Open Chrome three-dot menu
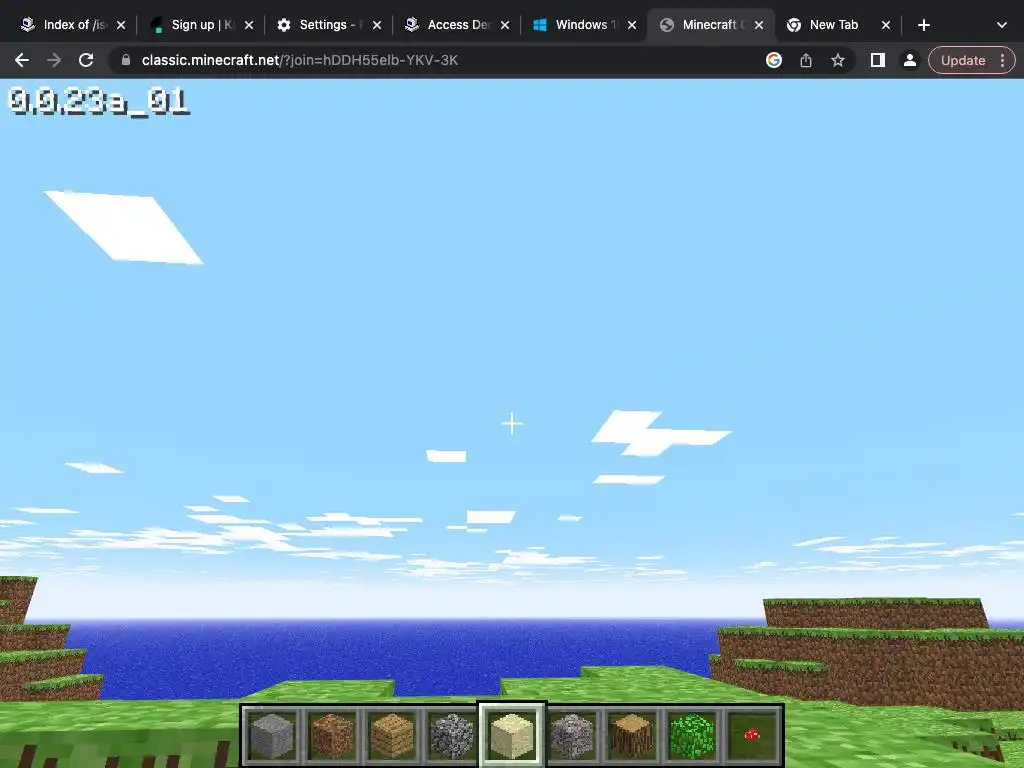Screen dimensions: 1024x768 point(1002,60)
